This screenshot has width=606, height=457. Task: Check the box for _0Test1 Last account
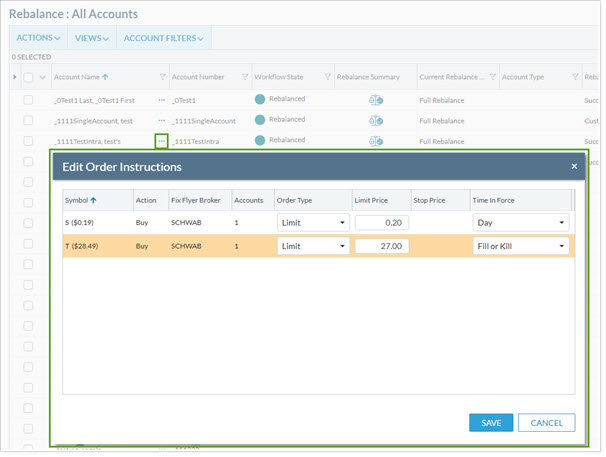pos(28,100)
